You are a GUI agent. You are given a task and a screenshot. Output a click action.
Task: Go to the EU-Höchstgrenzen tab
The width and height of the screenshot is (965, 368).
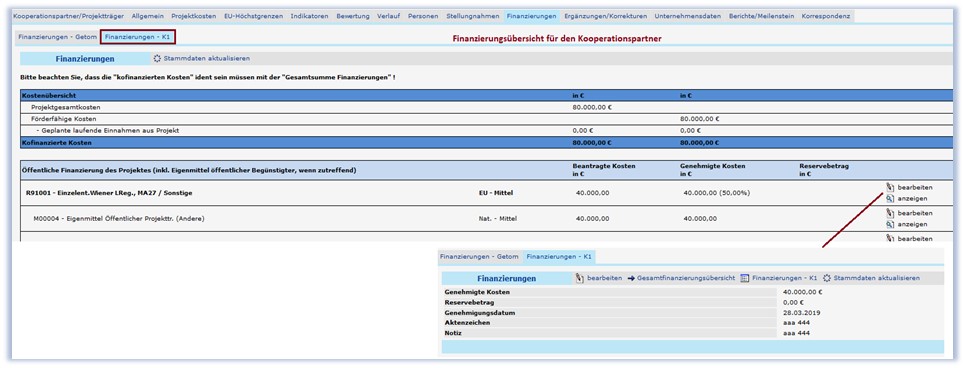point(254,16)
